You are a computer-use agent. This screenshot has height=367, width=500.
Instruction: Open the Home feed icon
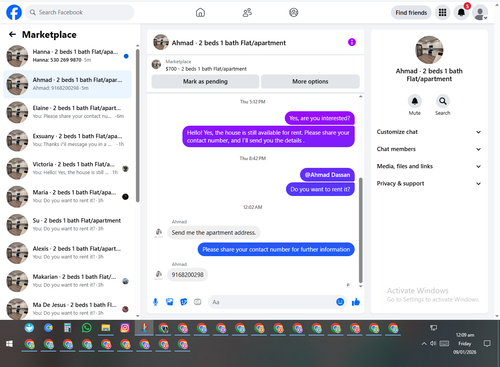(x=200, y=13)
